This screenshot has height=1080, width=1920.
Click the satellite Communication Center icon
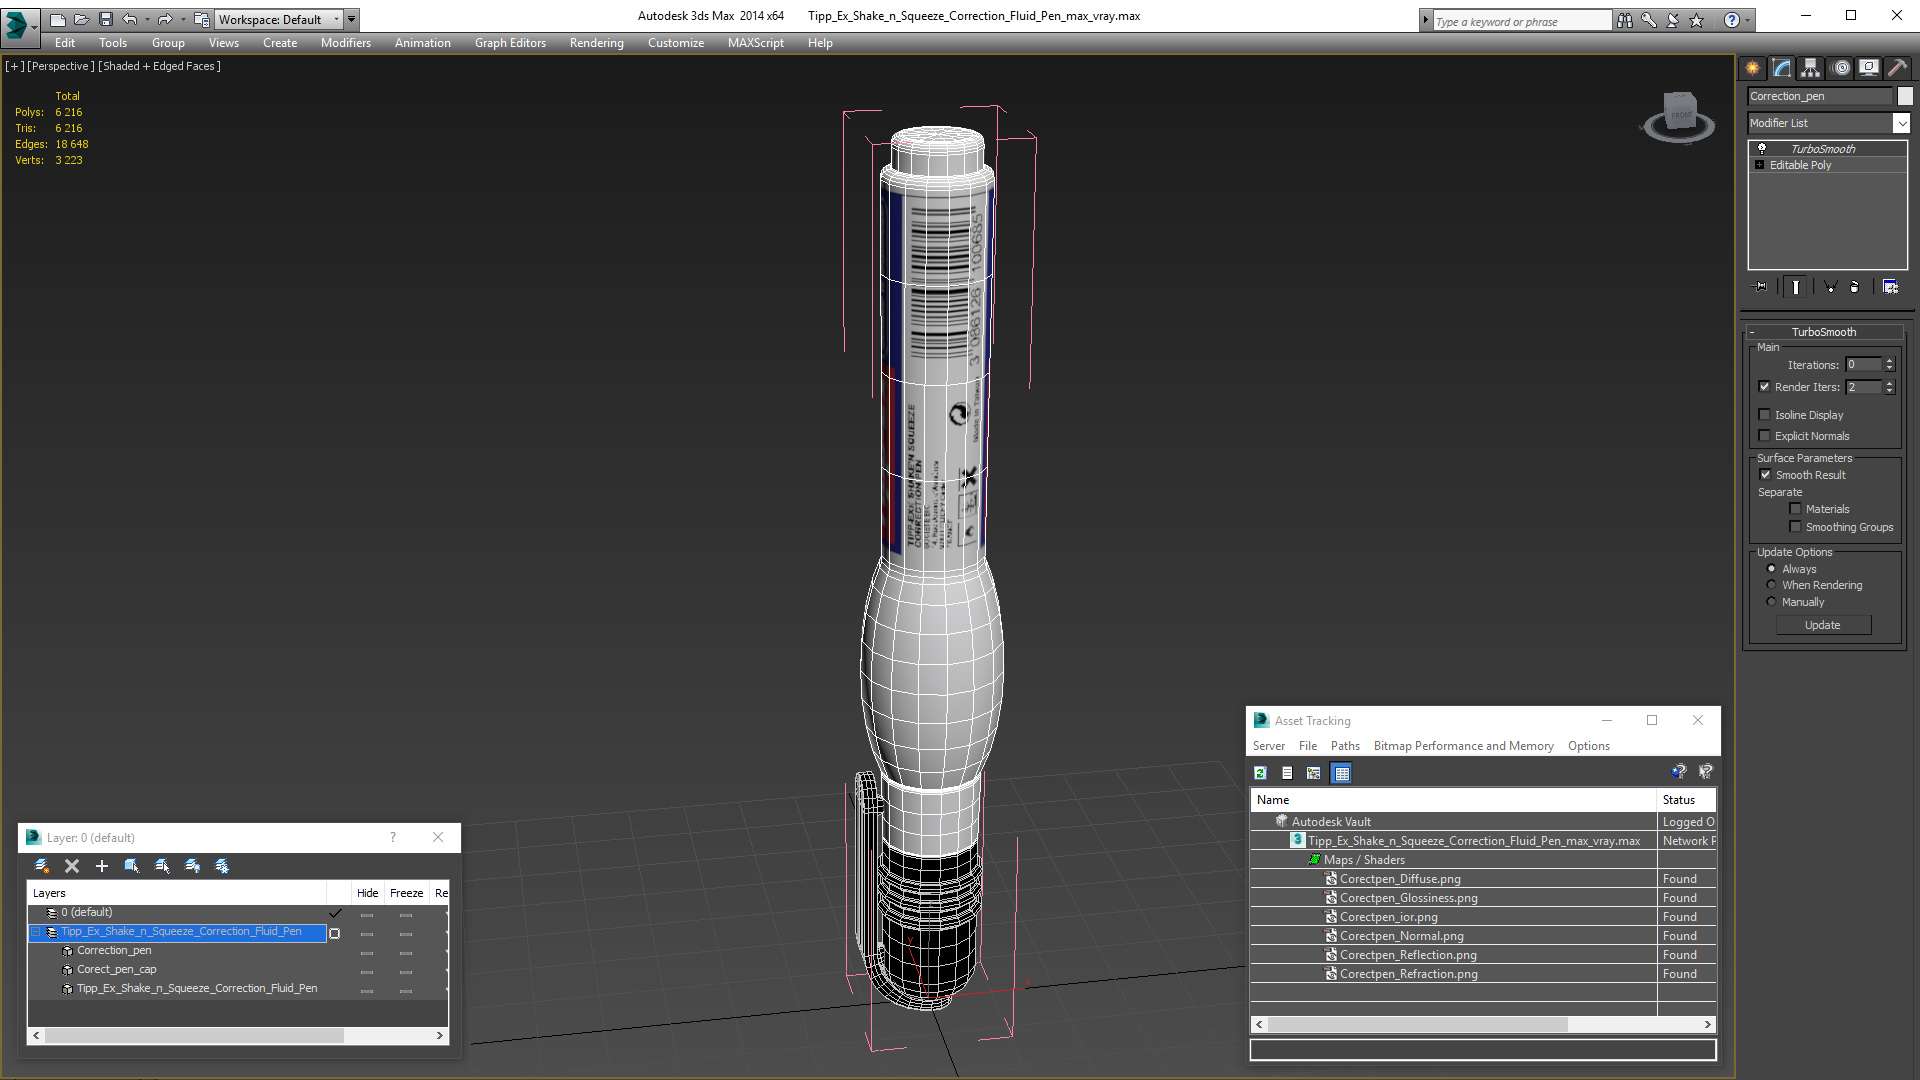point(1673,20)
